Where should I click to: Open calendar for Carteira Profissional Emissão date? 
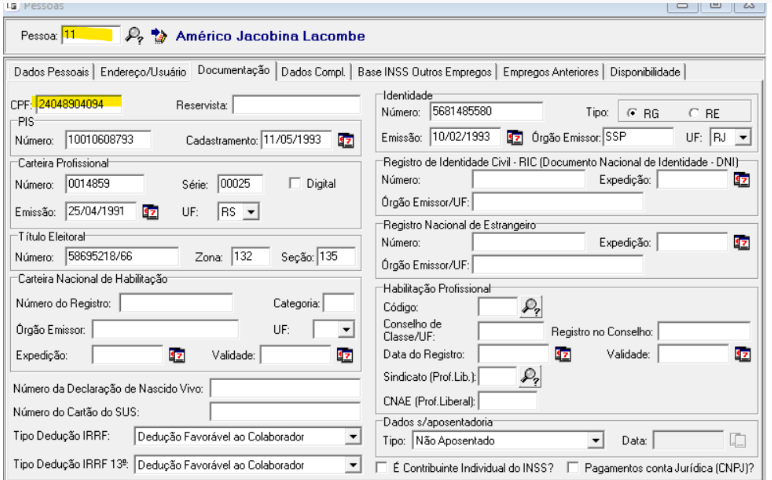[x=151, y=211]
